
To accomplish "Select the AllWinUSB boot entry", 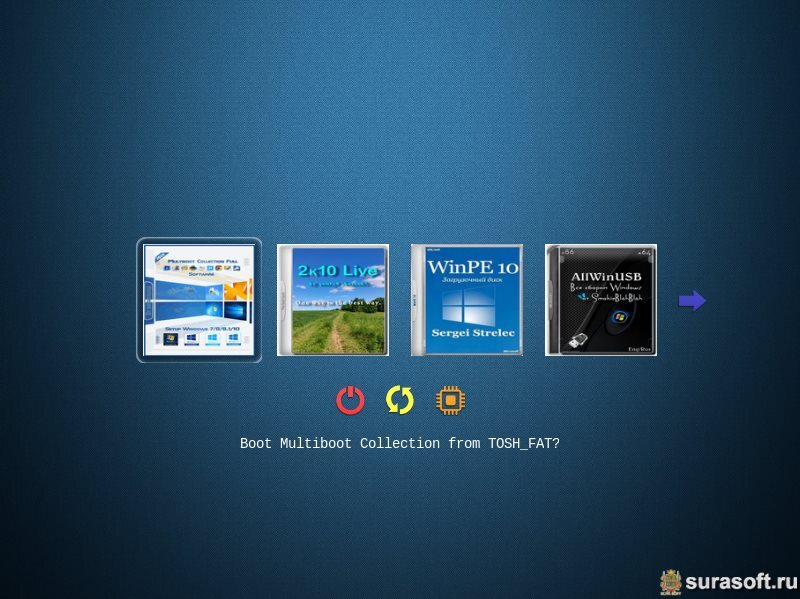I will (x=601, y=300).
